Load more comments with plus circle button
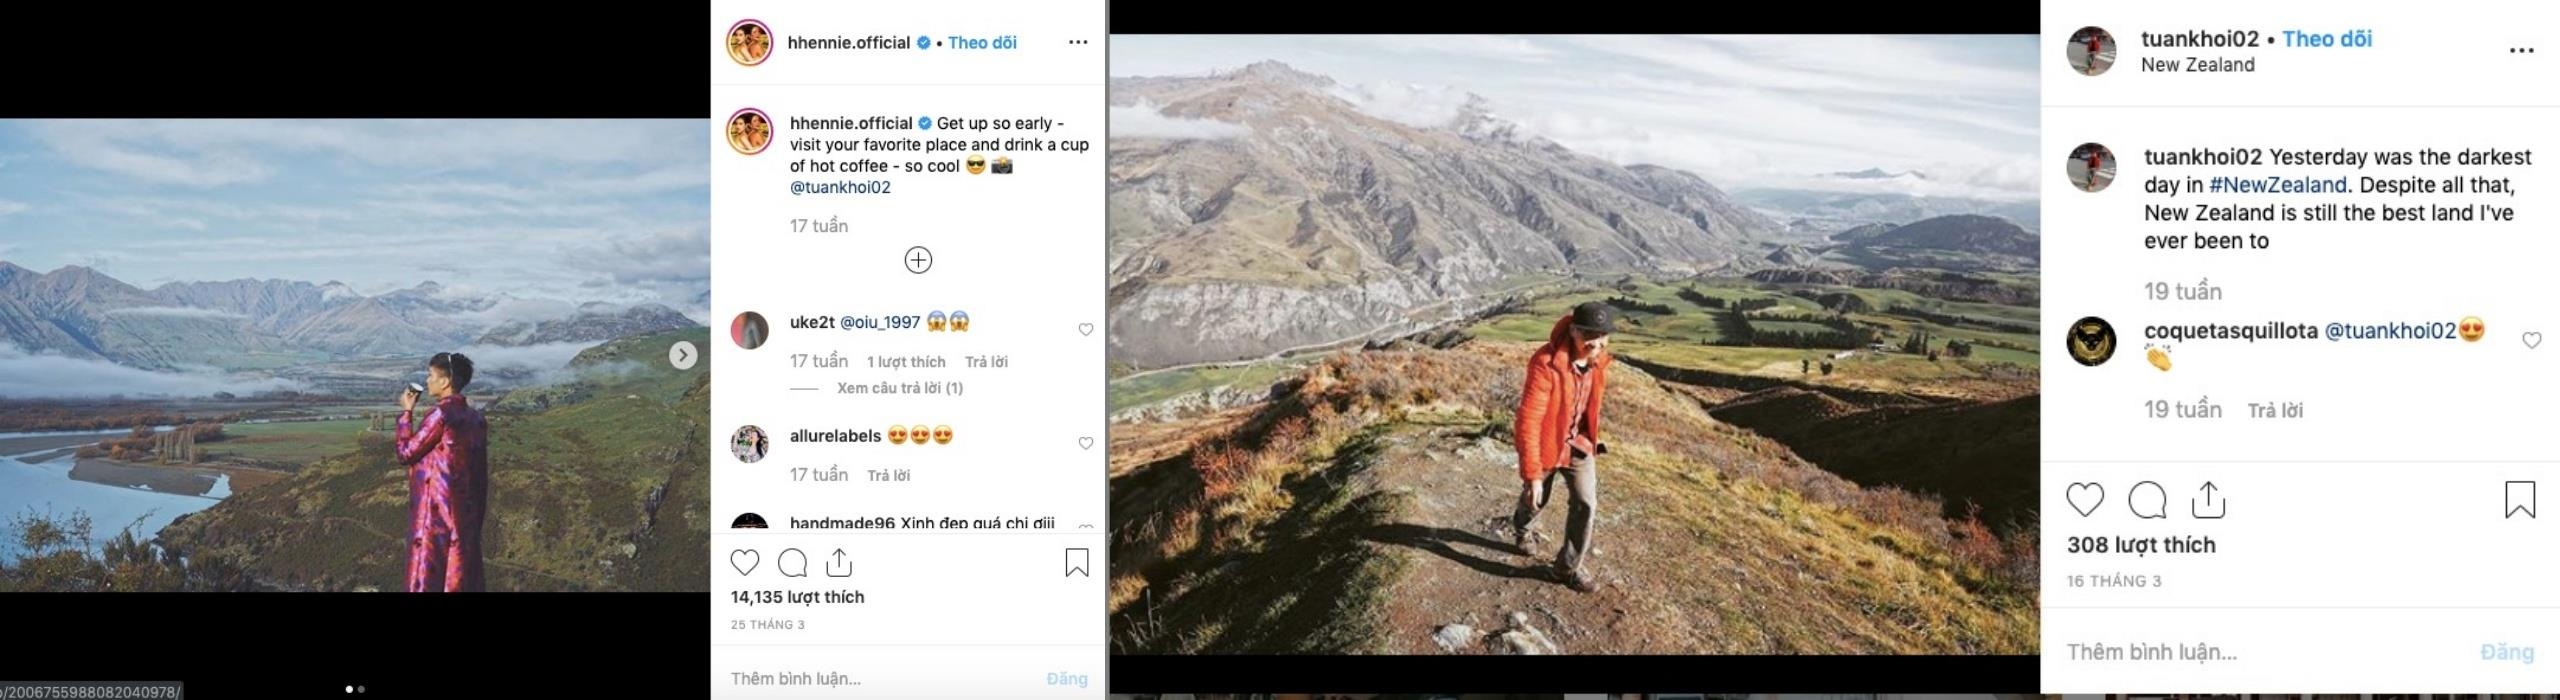The height and width of the screenshot is (700, 2560). click(918, 260)
